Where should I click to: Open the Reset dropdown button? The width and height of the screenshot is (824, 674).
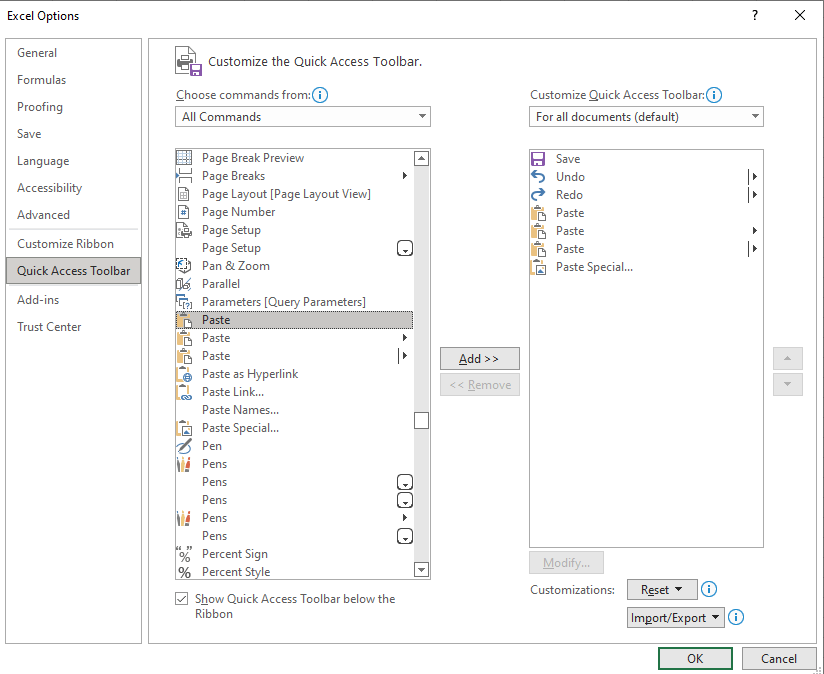tap(662, 589)
